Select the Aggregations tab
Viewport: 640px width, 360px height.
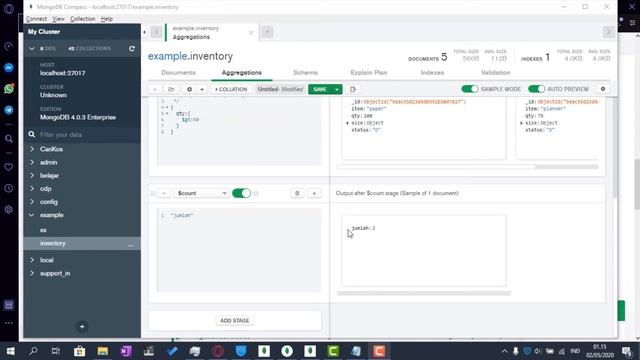coord(242,72)
